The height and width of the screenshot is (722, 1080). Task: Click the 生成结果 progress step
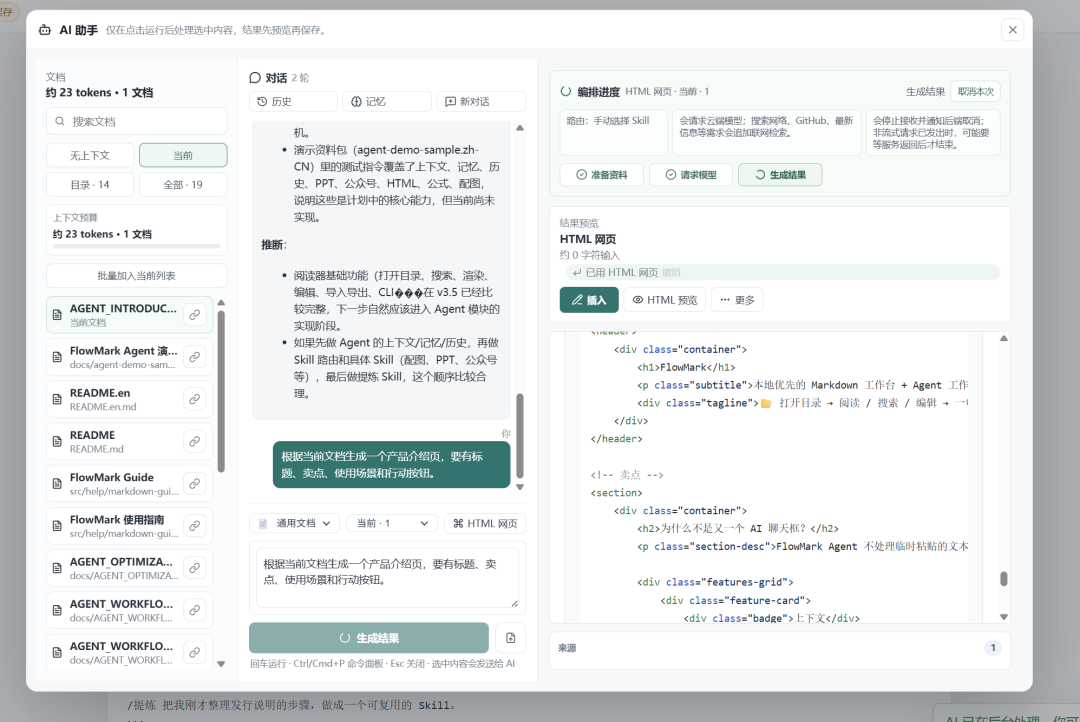click(x=780, y=175)
